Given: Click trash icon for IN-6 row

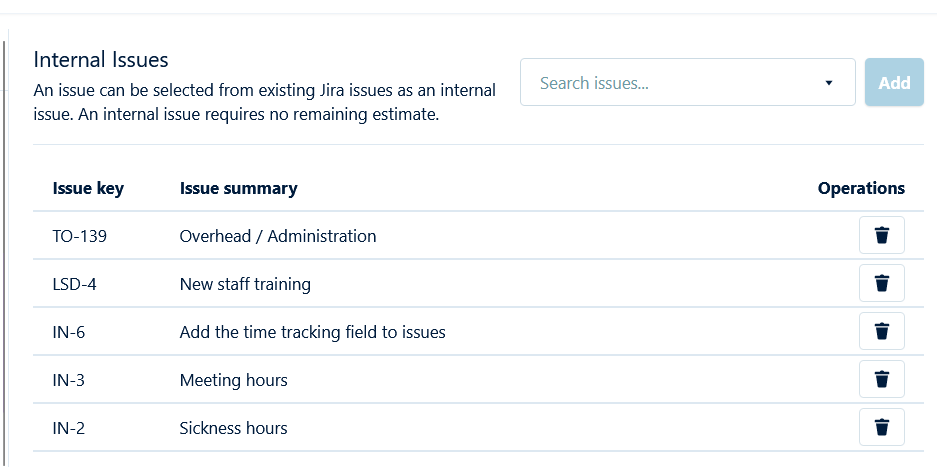Looking at the screenshot, I should tap(881, 332).
